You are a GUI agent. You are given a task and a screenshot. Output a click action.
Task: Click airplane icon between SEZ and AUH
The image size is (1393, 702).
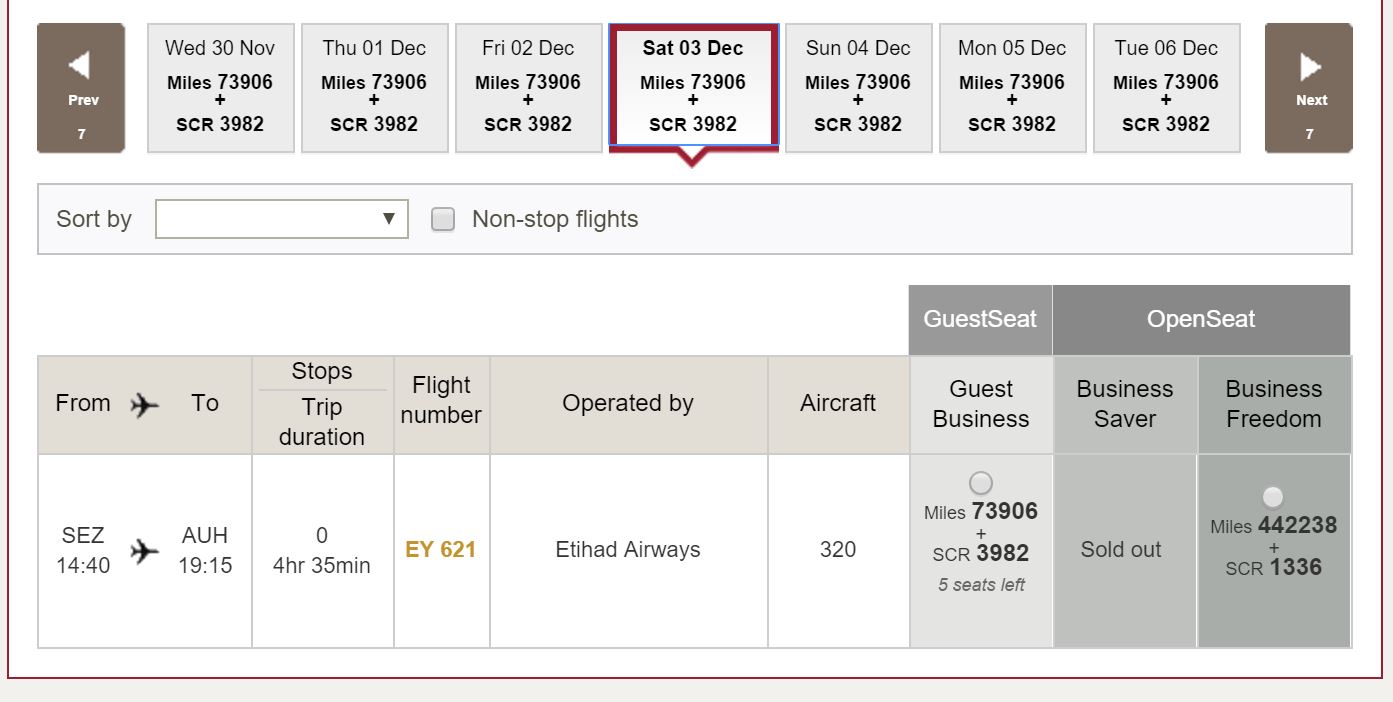145,550
